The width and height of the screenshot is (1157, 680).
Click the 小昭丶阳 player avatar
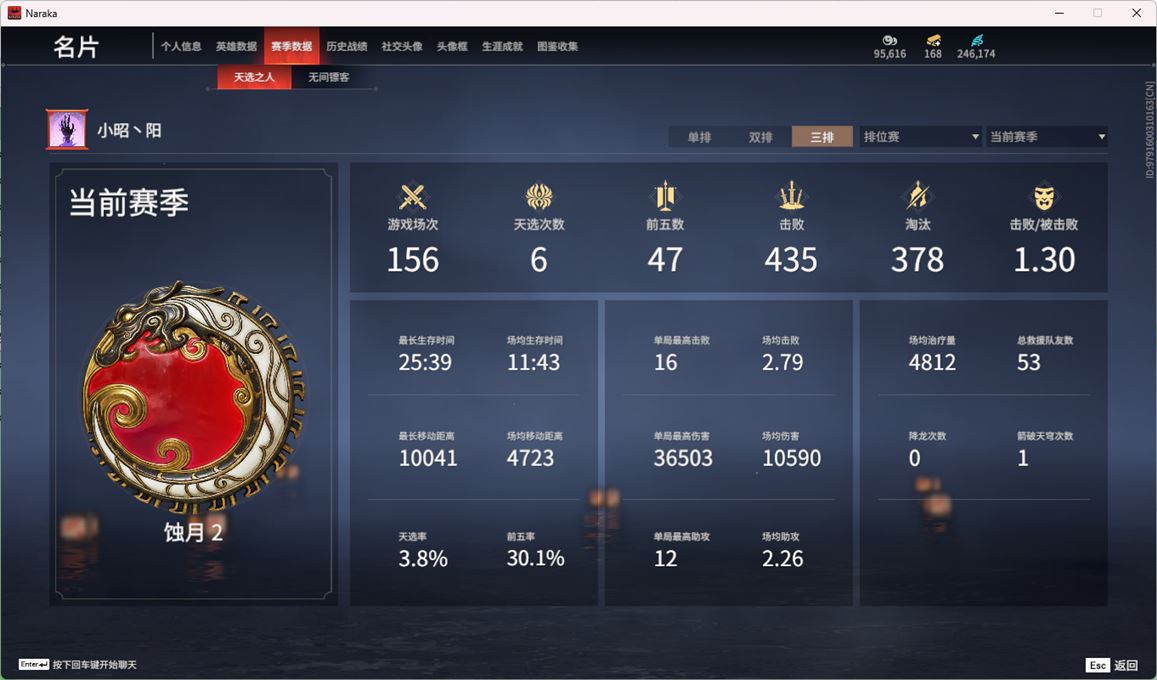pos(67,130)
